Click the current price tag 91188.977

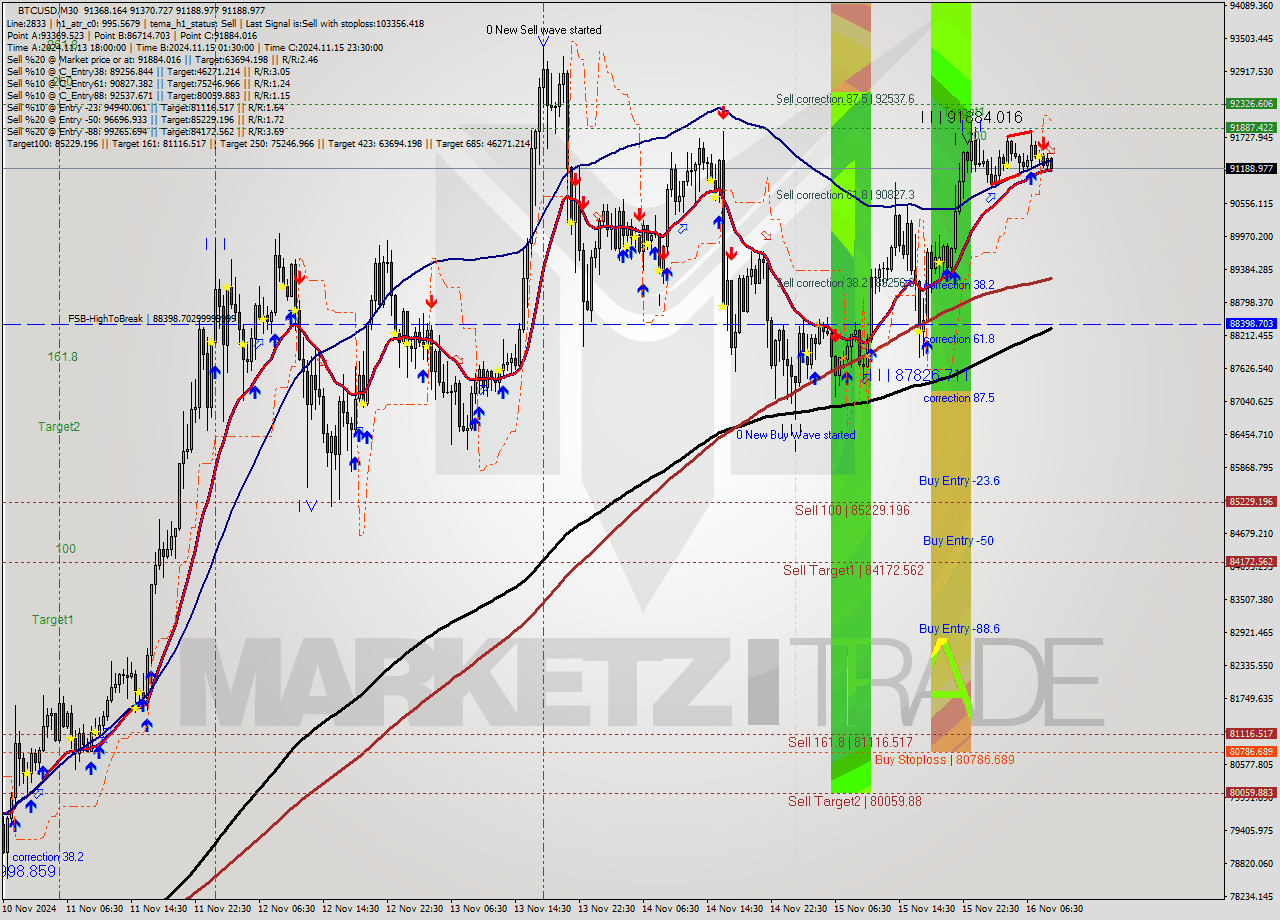point(1251,169)
